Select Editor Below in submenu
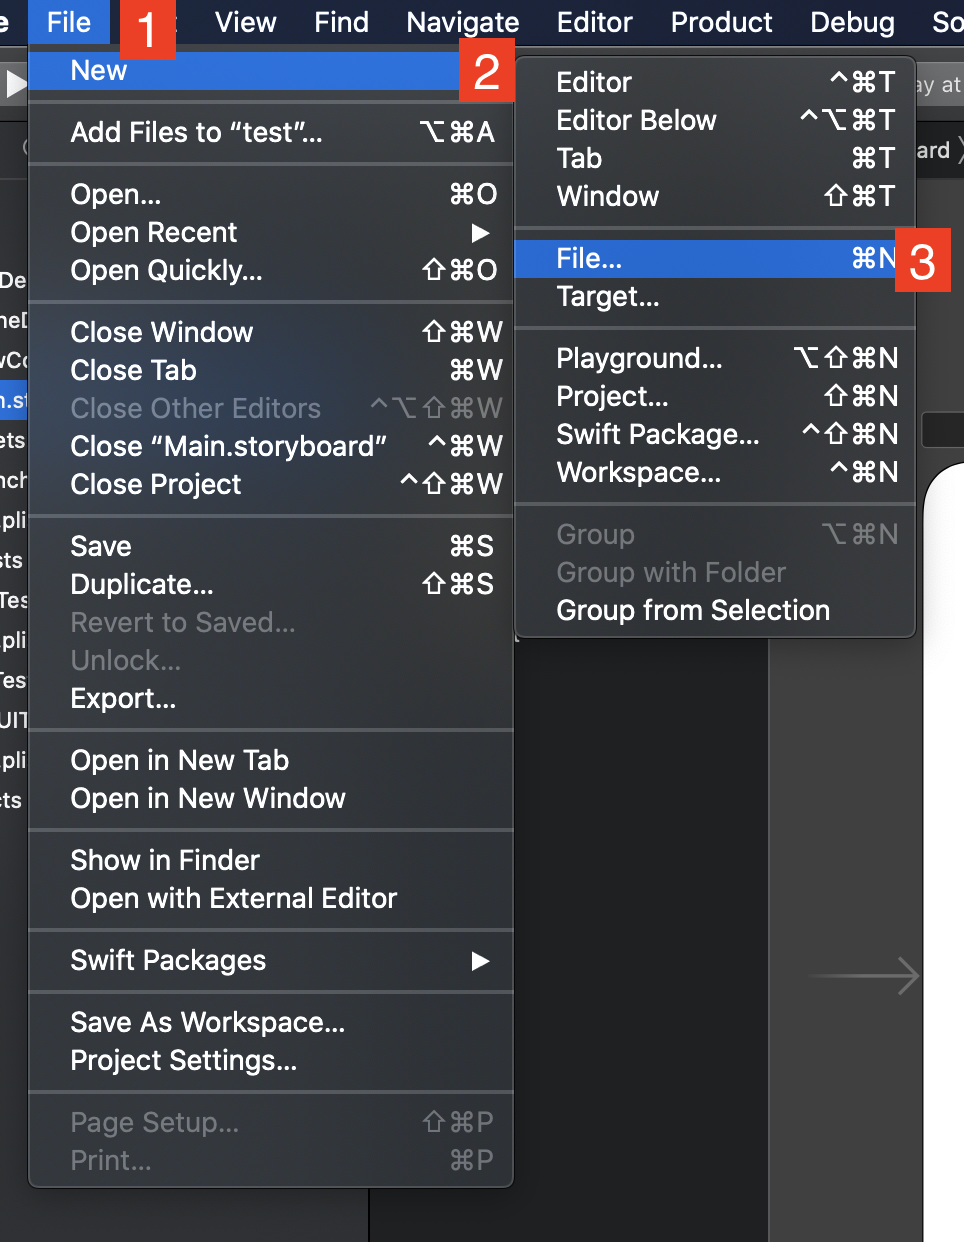 click(x=715, y=120)
